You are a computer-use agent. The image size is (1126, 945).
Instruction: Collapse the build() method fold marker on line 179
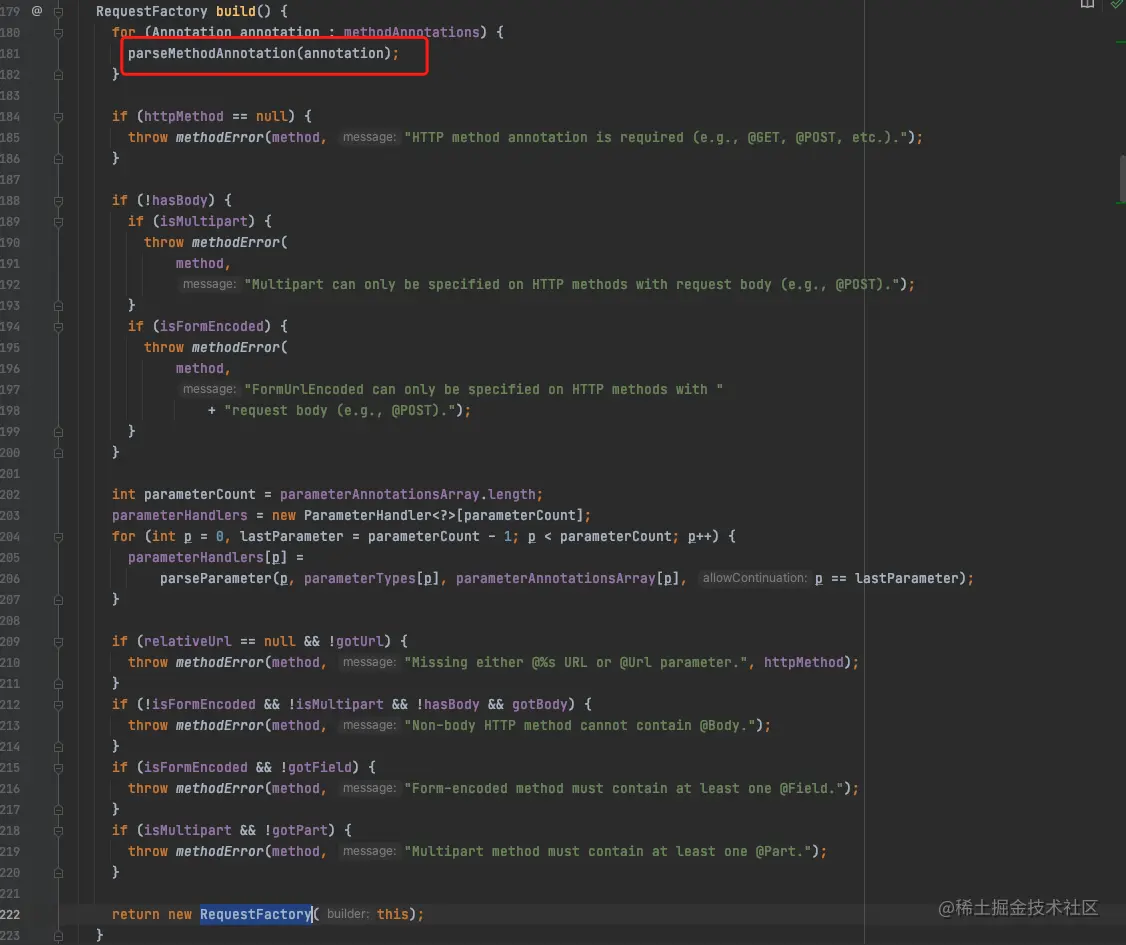[x=58, y=11]
